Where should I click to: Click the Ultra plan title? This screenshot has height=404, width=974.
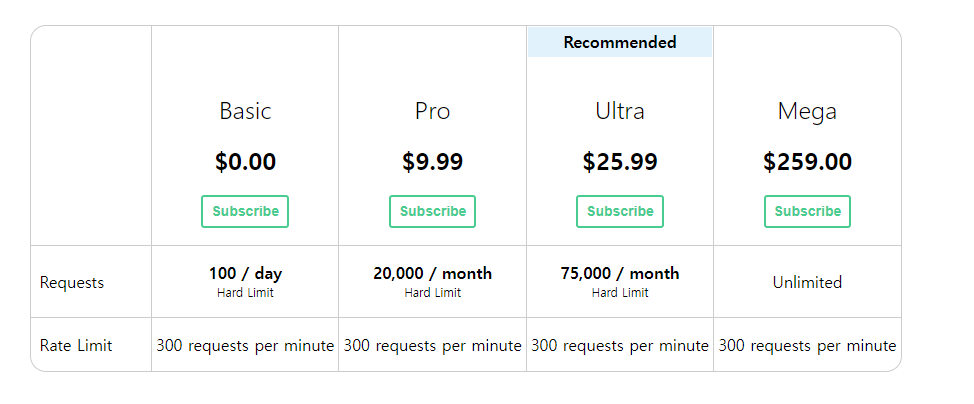point(620,111)
